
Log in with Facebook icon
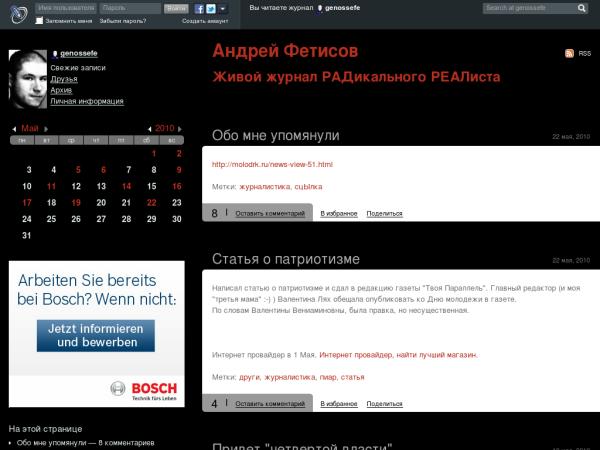[199, 9]
